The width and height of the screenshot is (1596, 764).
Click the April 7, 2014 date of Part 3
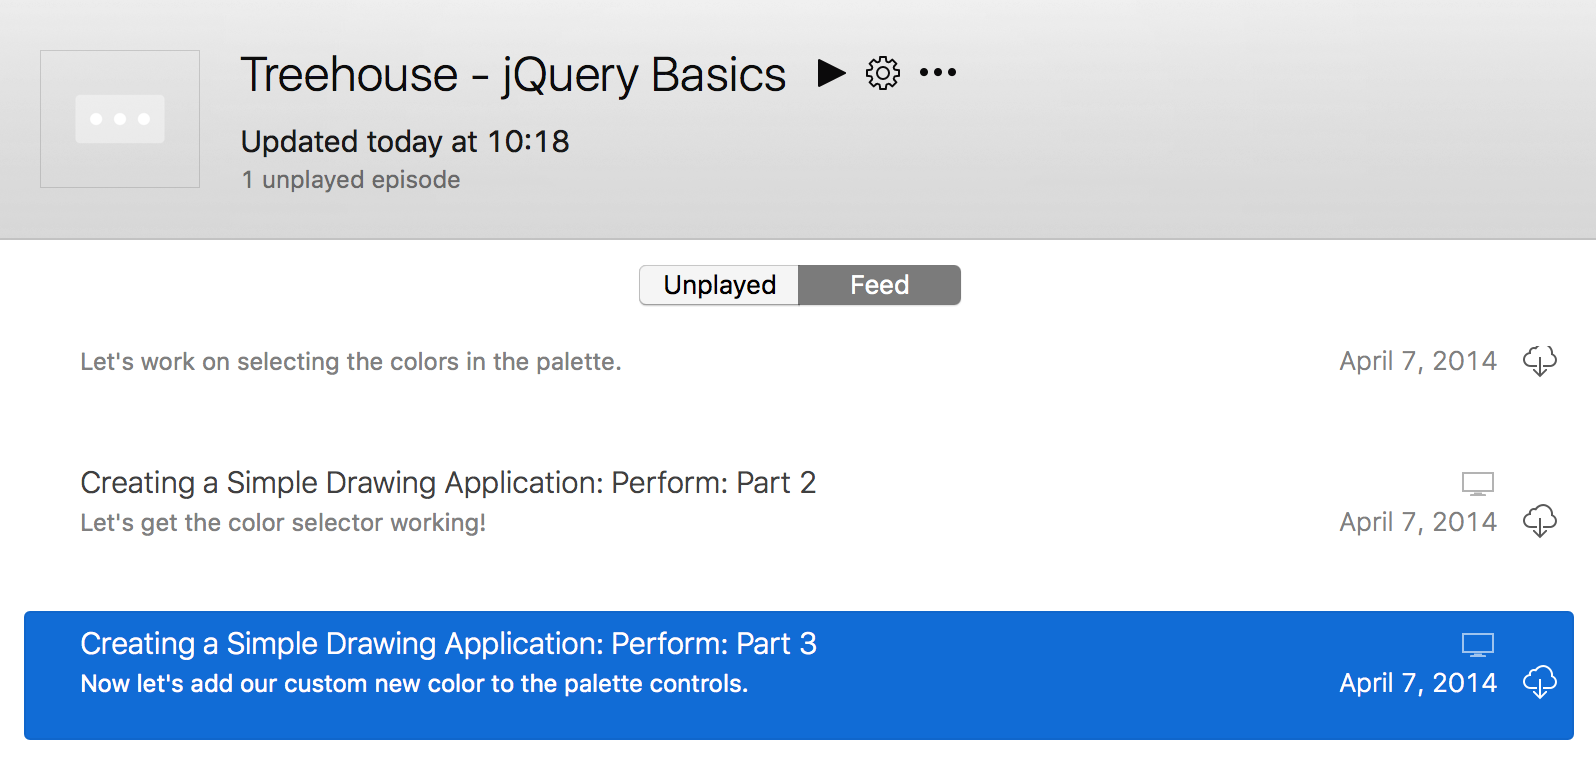tap(1418, 683)
